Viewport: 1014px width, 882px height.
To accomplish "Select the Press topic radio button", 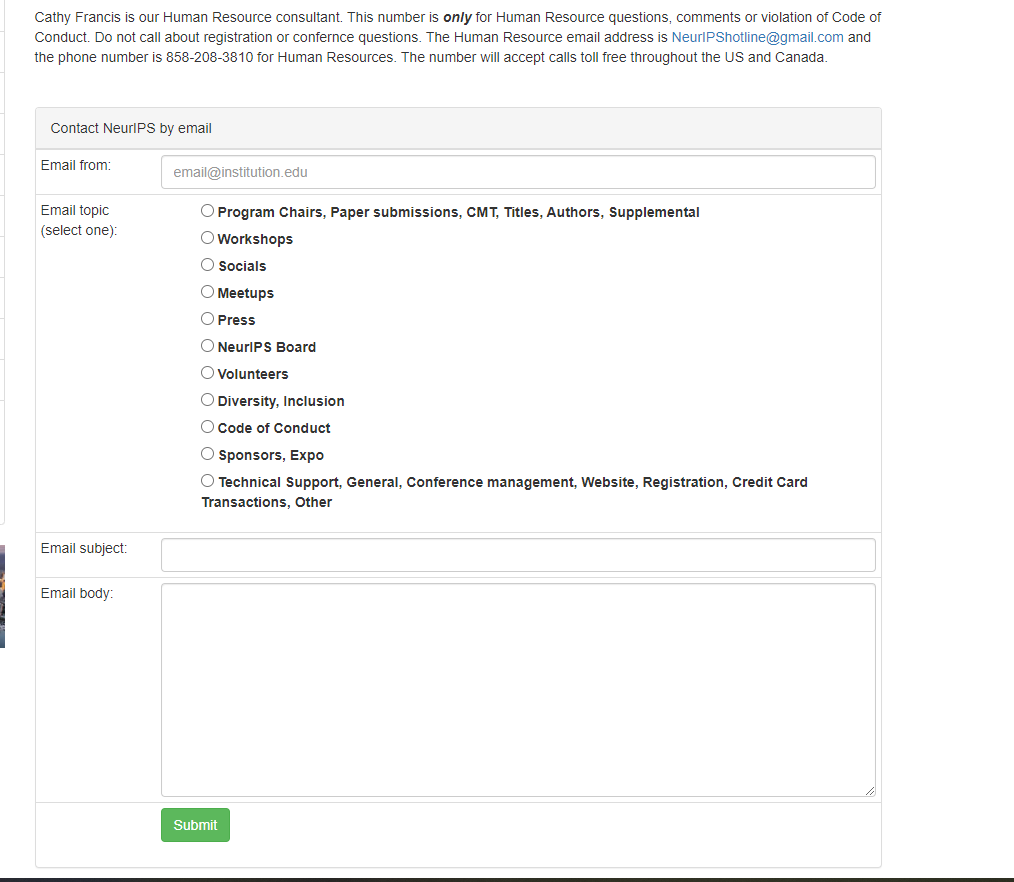I will click(x=207, y=319).
